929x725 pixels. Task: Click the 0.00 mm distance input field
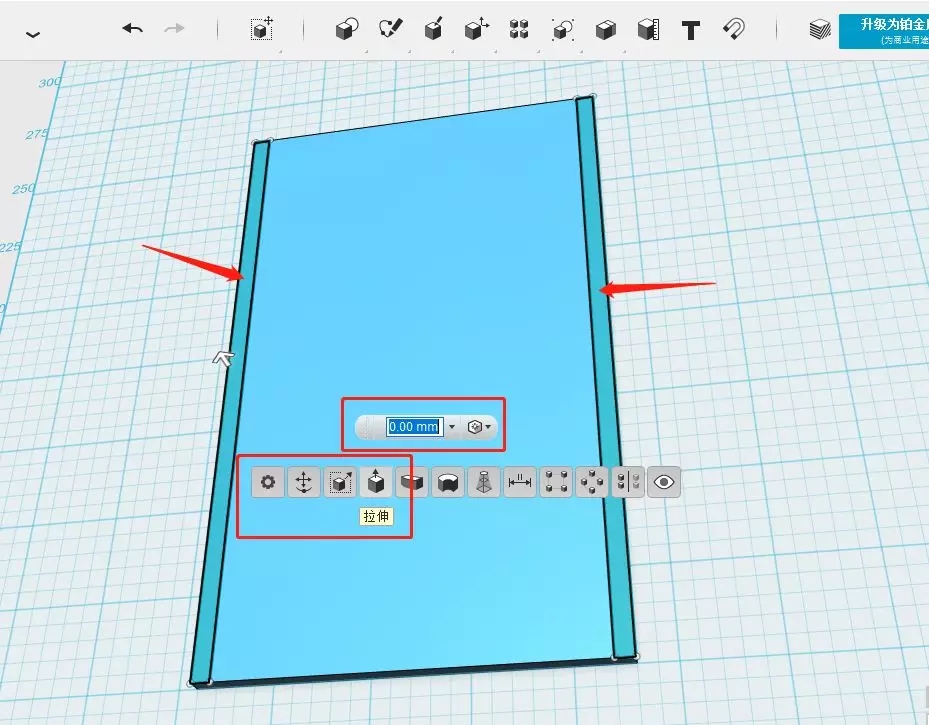tap(413, 427)
